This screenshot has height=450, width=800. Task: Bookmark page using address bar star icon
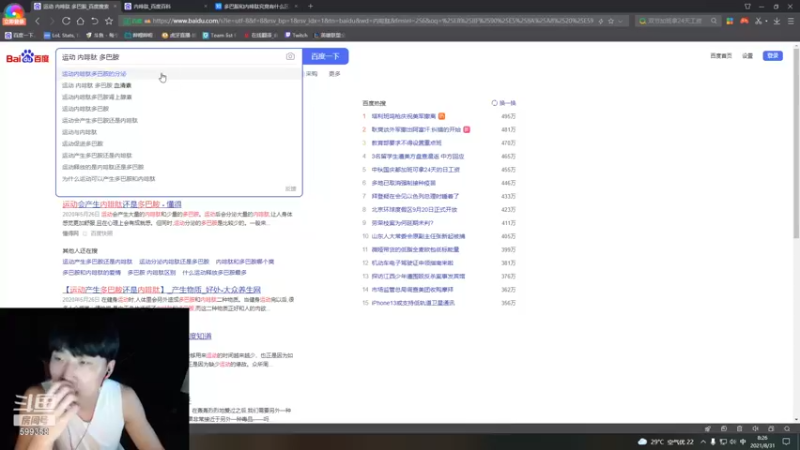click(x=611, y=21)
